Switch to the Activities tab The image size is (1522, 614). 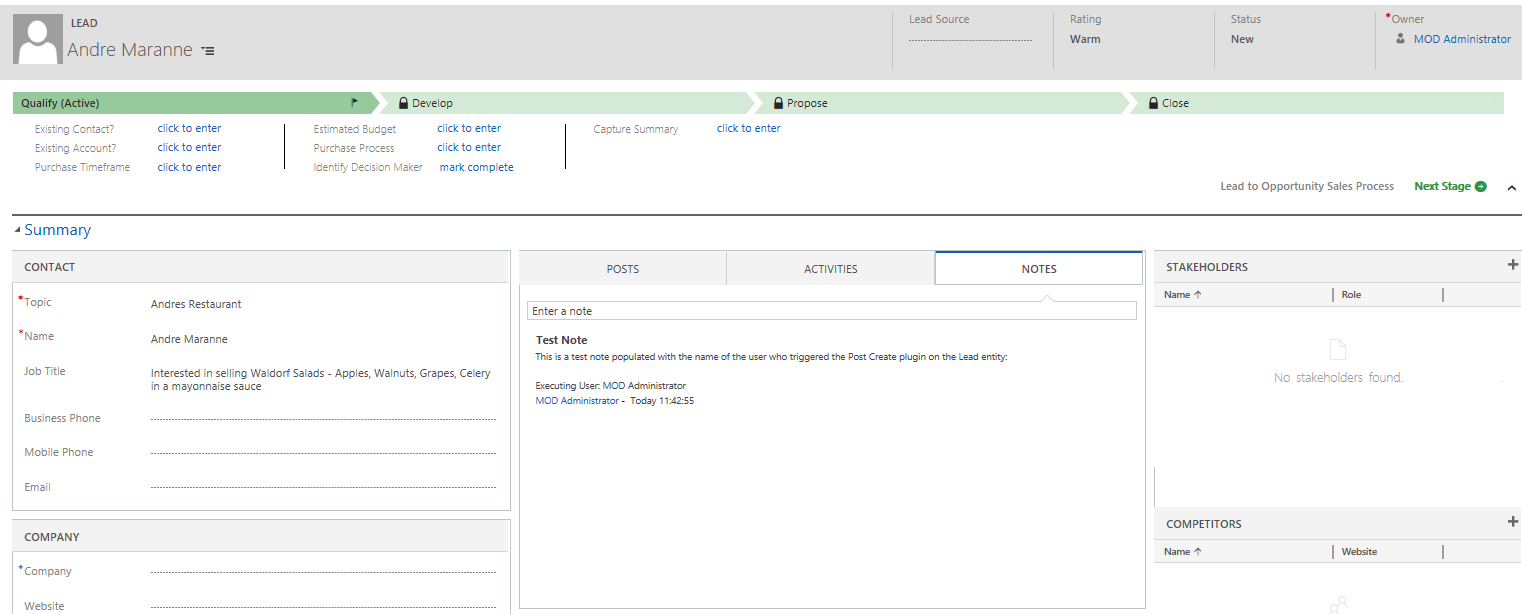[x=830, y=269]
